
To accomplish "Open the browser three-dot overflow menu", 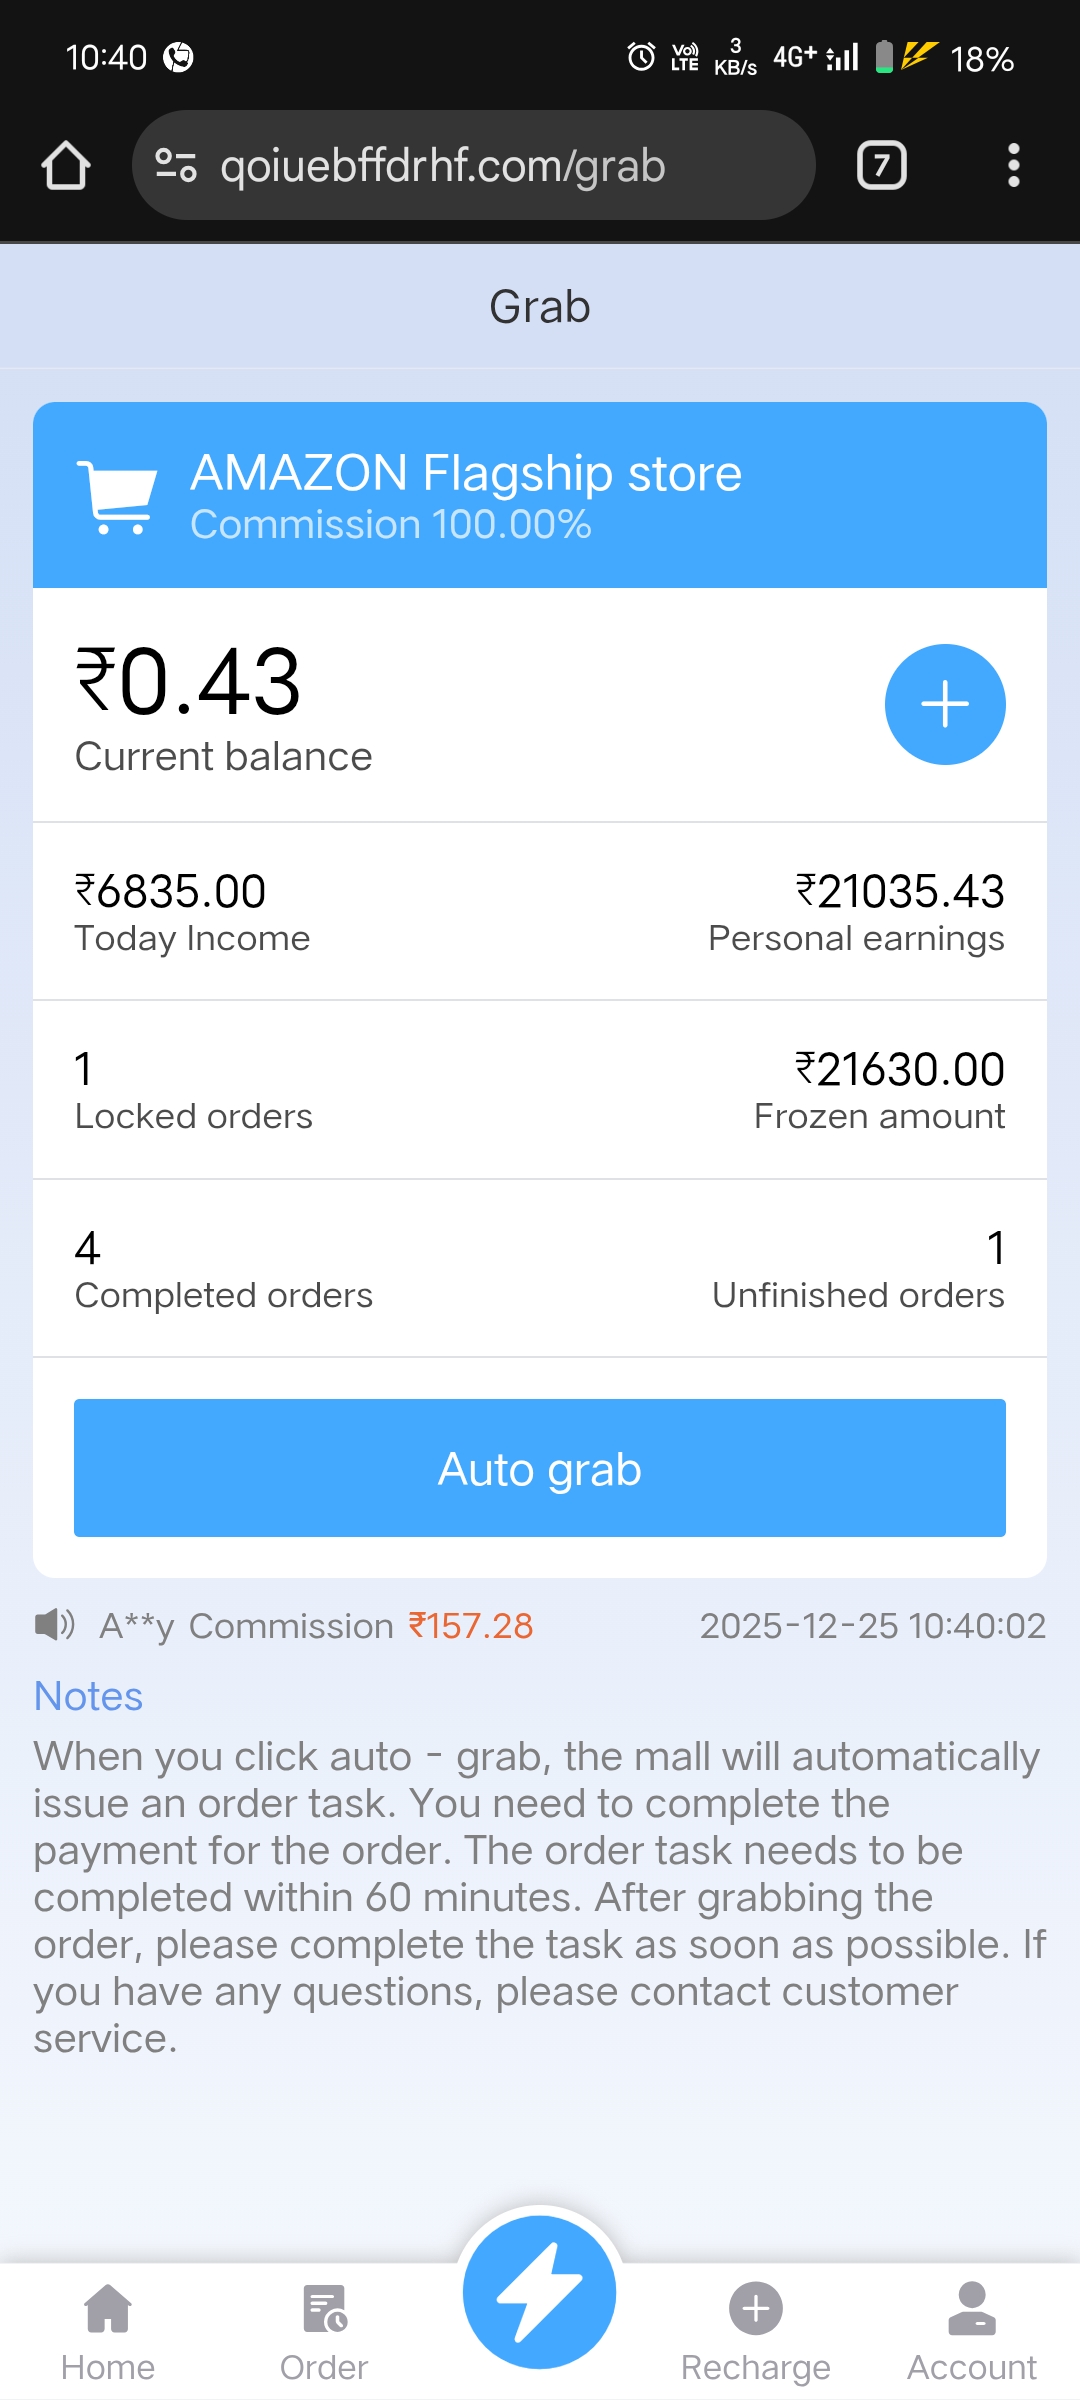I will (1013, 165).
